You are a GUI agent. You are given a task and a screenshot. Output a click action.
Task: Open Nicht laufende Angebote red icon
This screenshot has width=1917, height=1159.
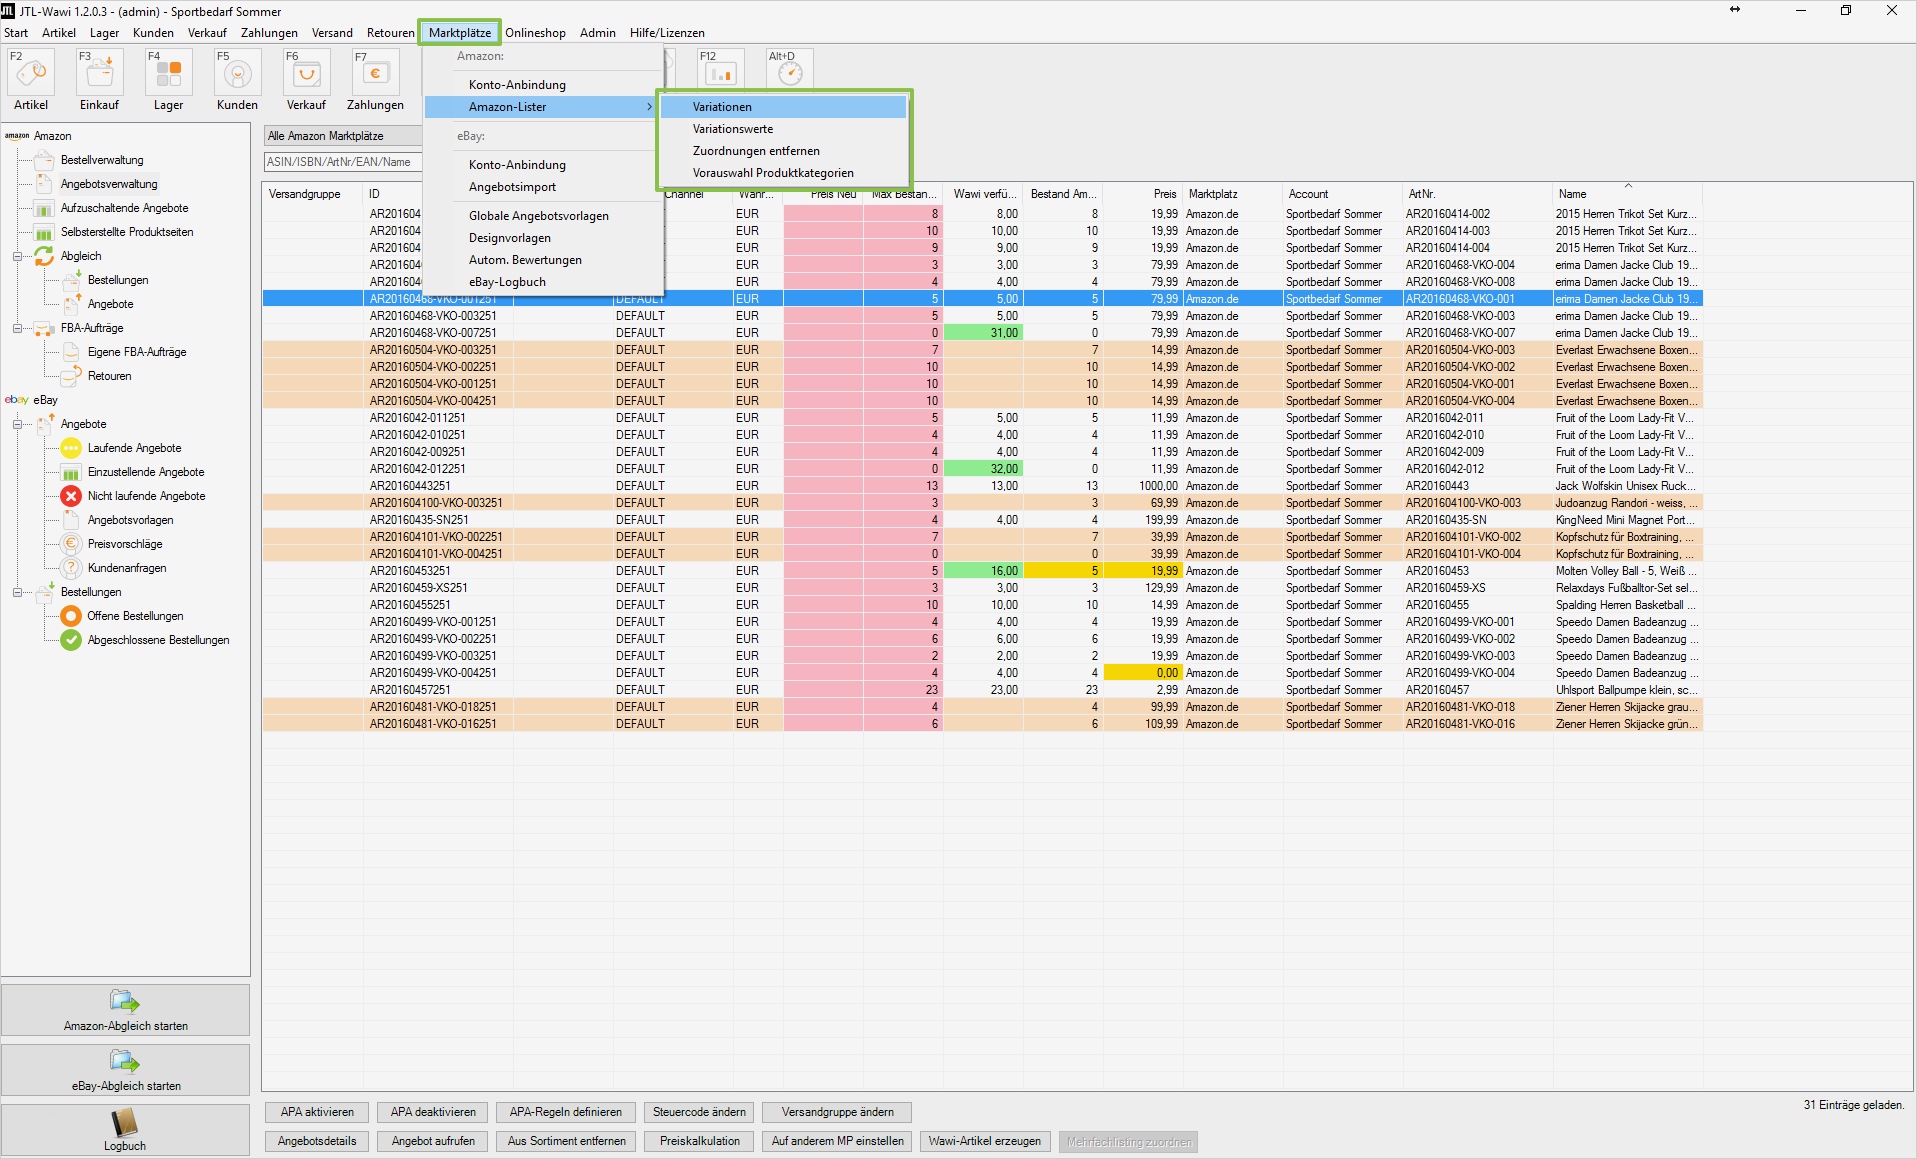[71, 496]
